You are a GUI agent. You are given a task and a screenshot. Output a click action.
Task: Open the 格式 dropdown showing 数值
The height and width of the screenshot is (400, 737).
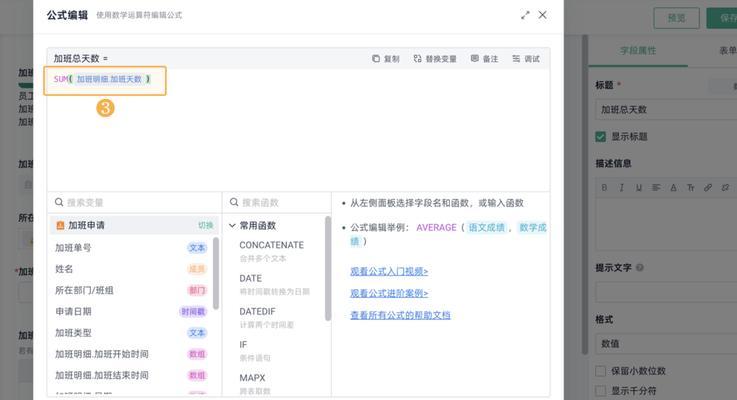666,344
